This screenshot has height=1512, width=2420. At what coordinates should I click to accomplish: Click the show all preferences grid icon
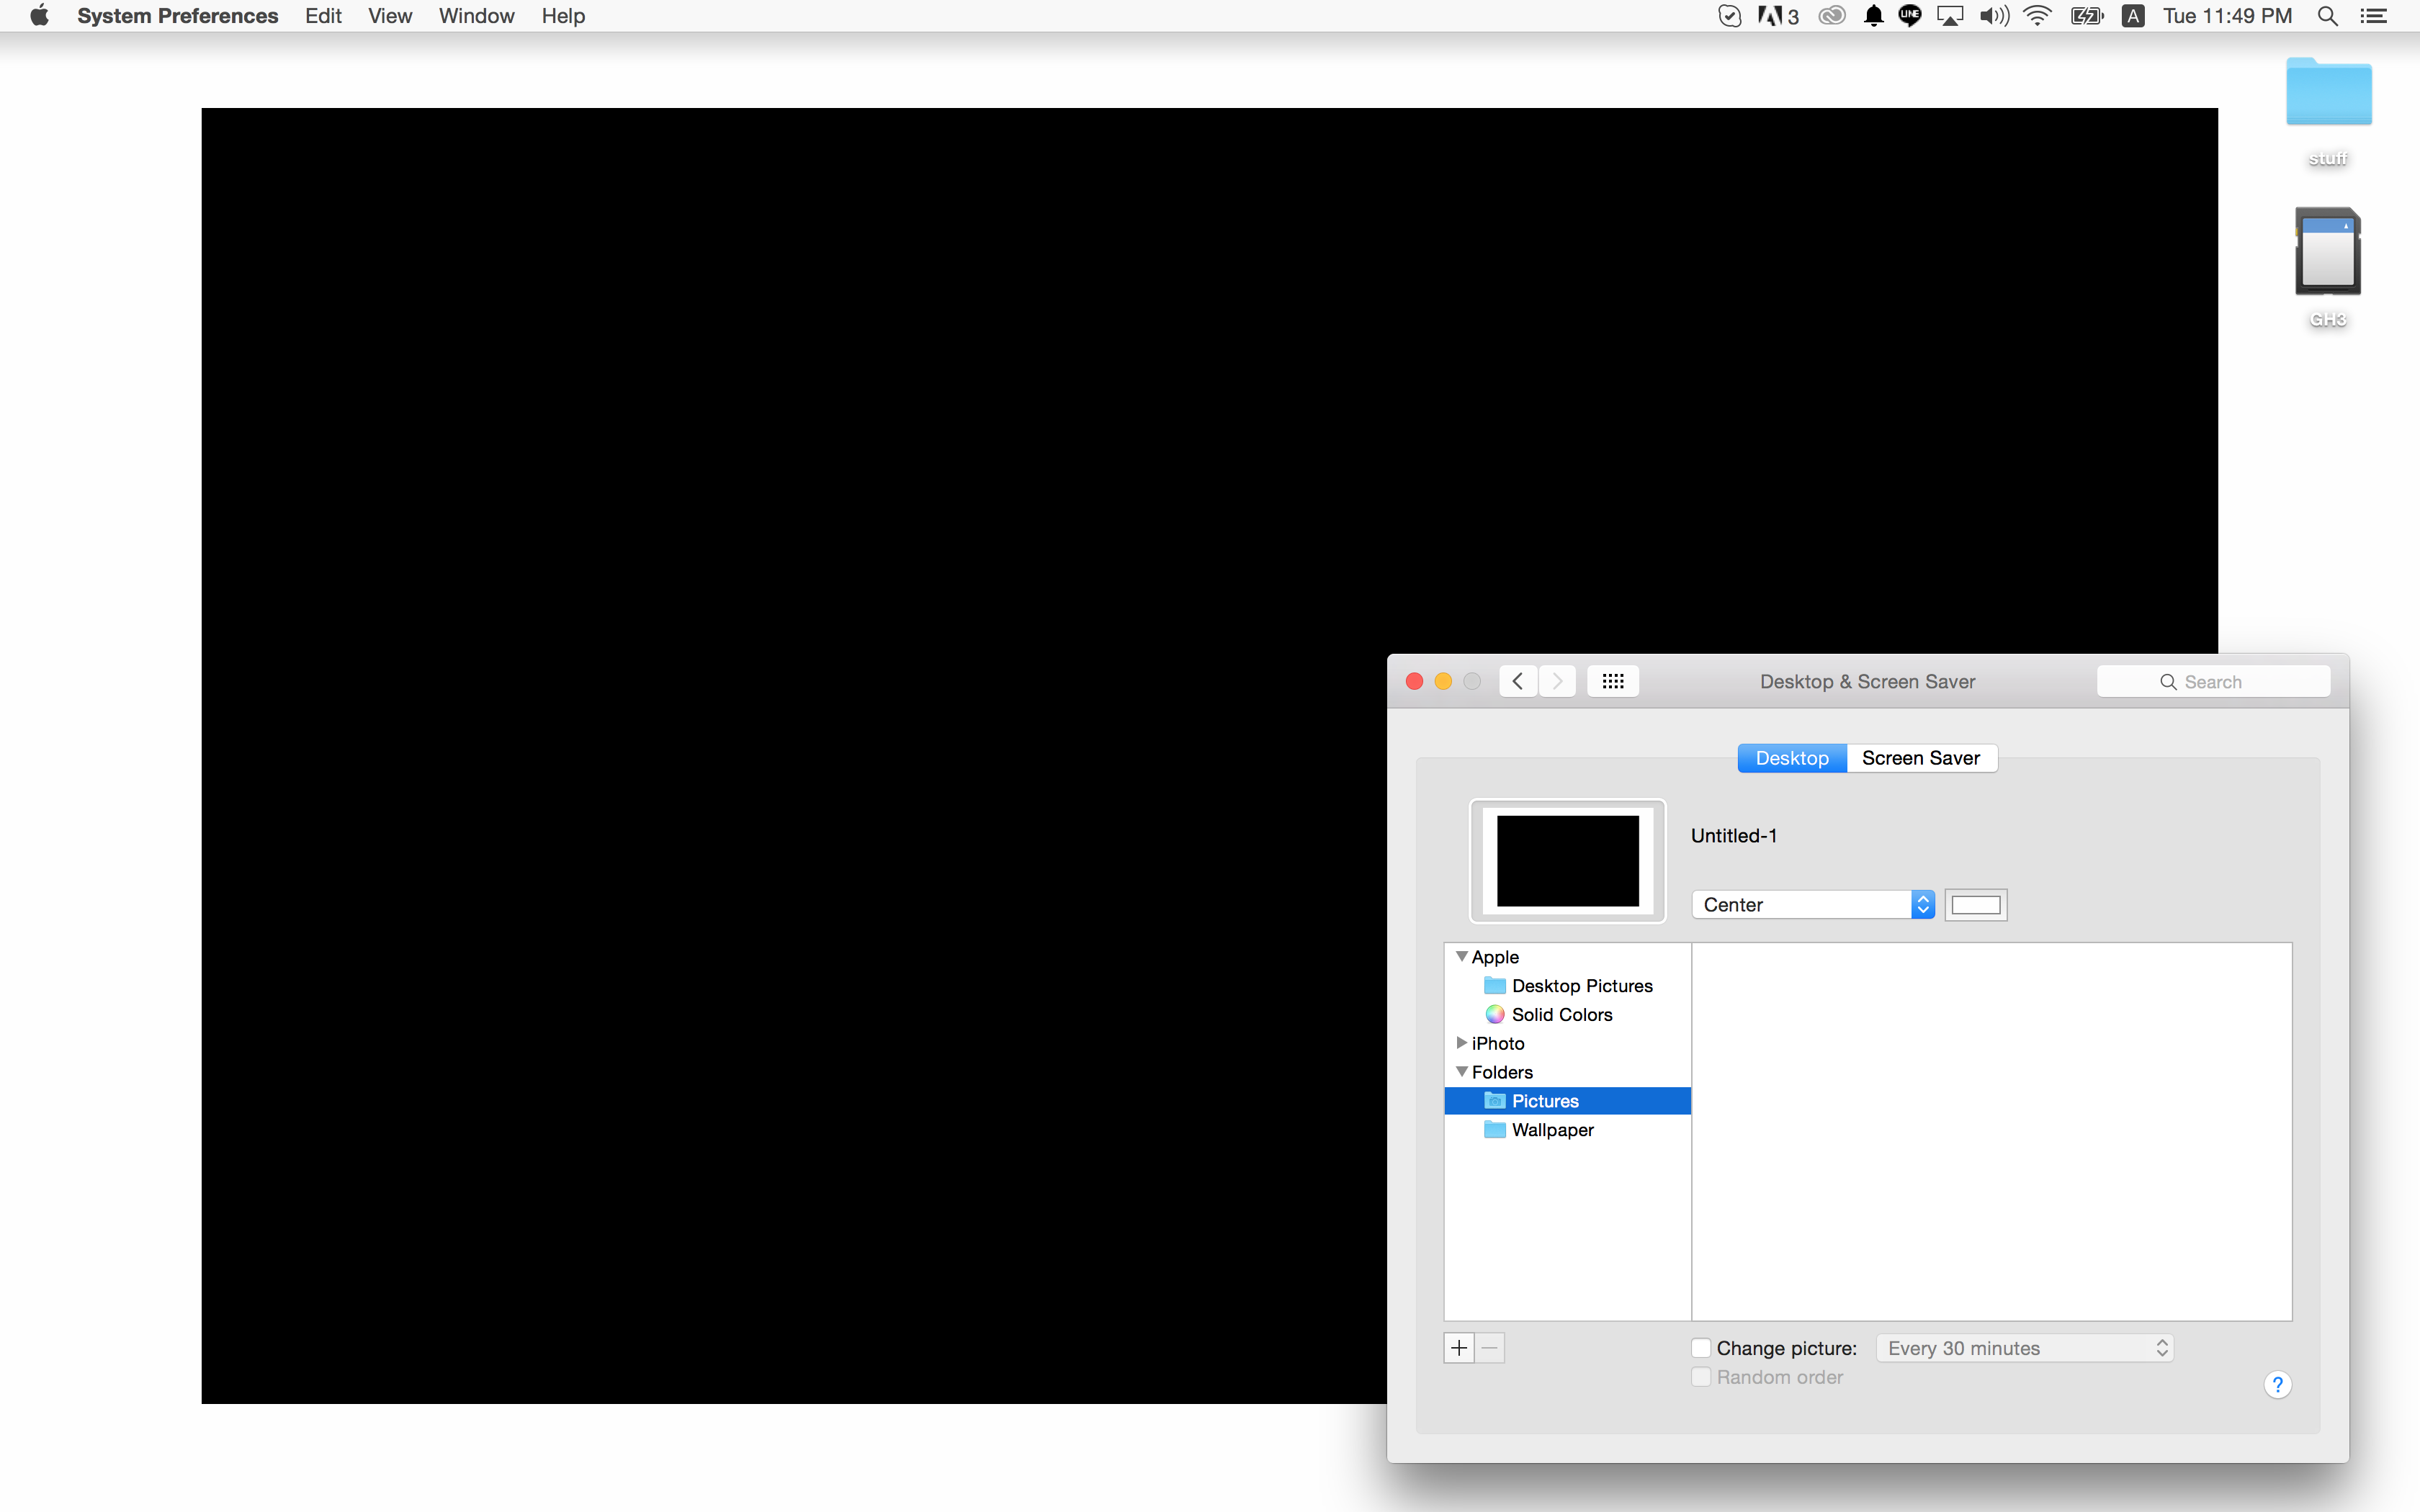[x=1612, y=681]
